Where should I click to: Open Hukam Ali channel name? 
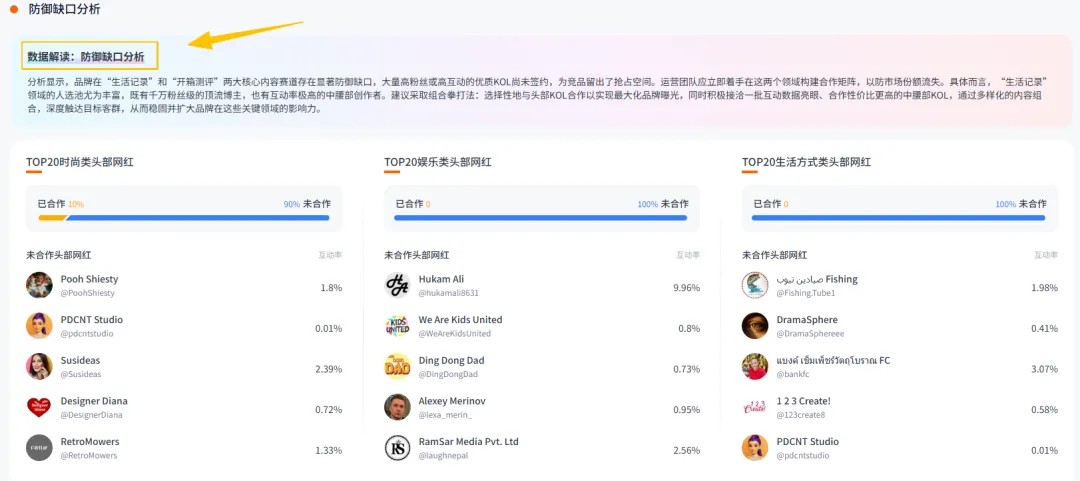point(442,279)
